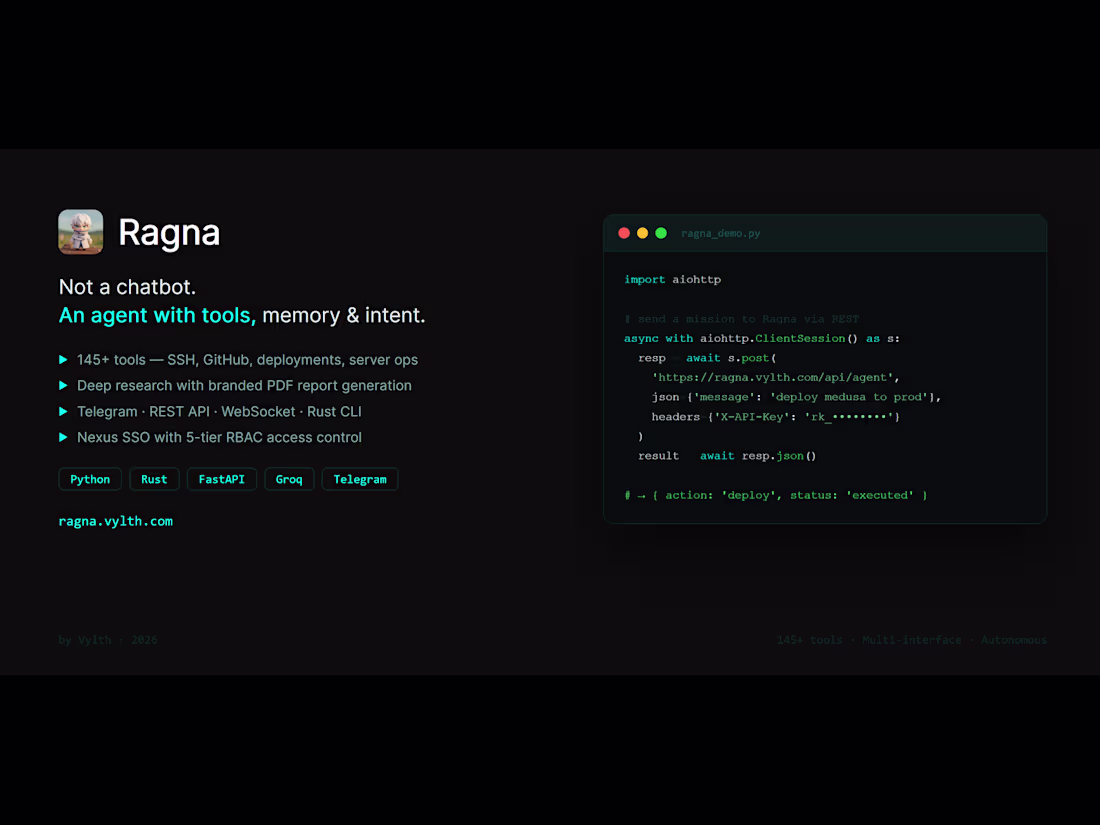Screen dimensions: 1100x825
Task: Select the Python tag
Action: [90, 479]
